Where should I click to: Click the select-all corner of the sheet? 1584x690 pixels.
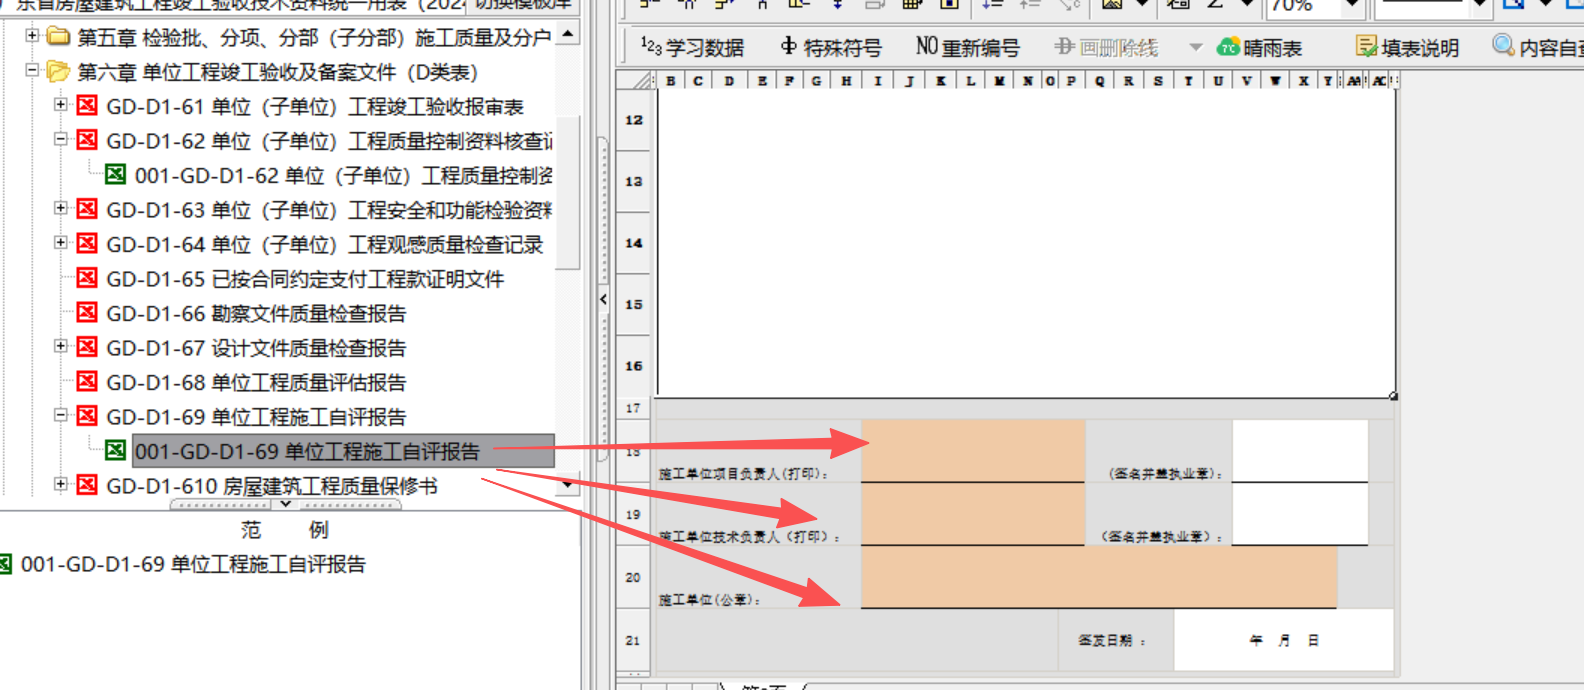636,81
